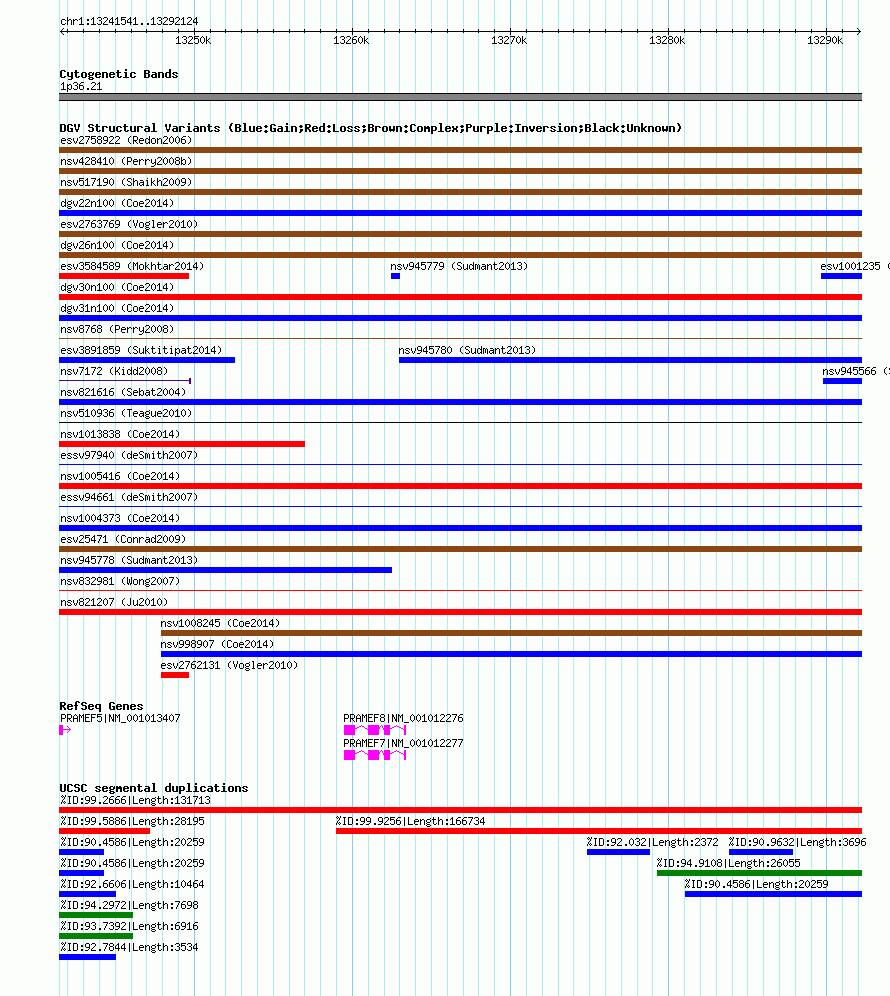Click the %ID:92.7844|Length:3534 duplication label
Screen dimensions: 890x996
point(129,947)
